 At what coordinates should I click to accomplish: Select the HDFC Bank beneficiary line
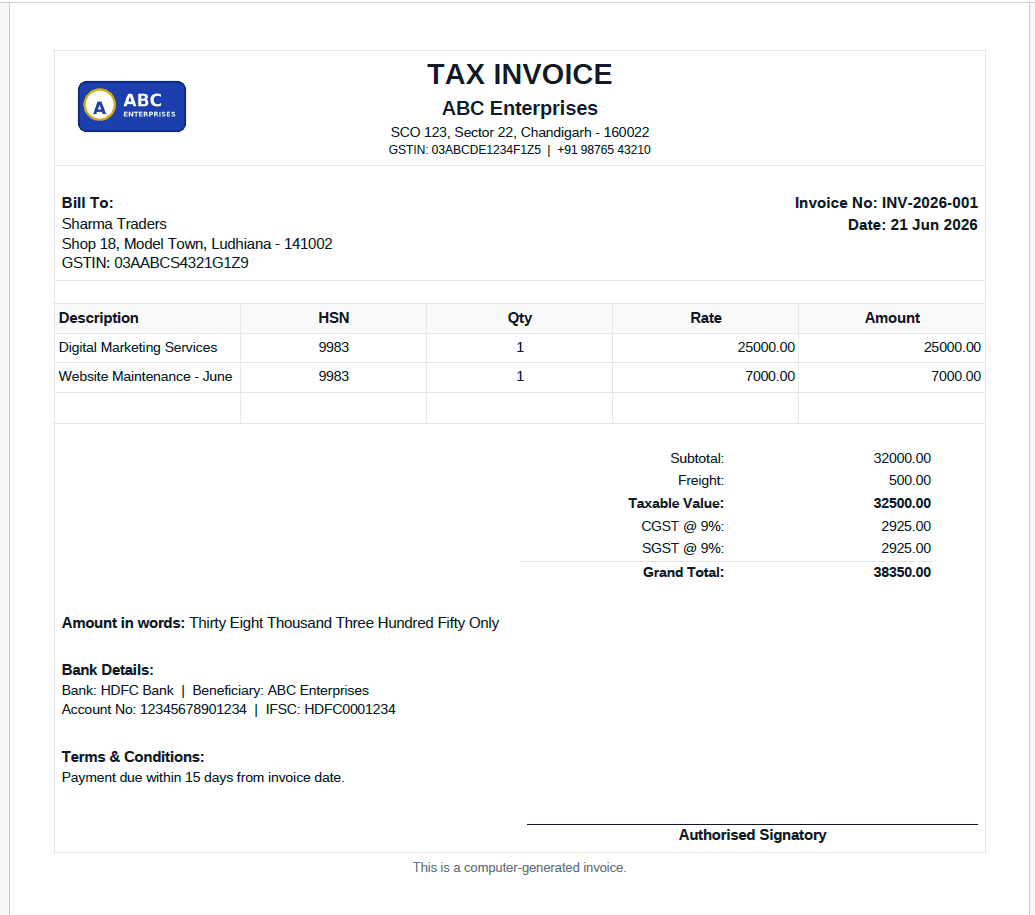(215, 691)
